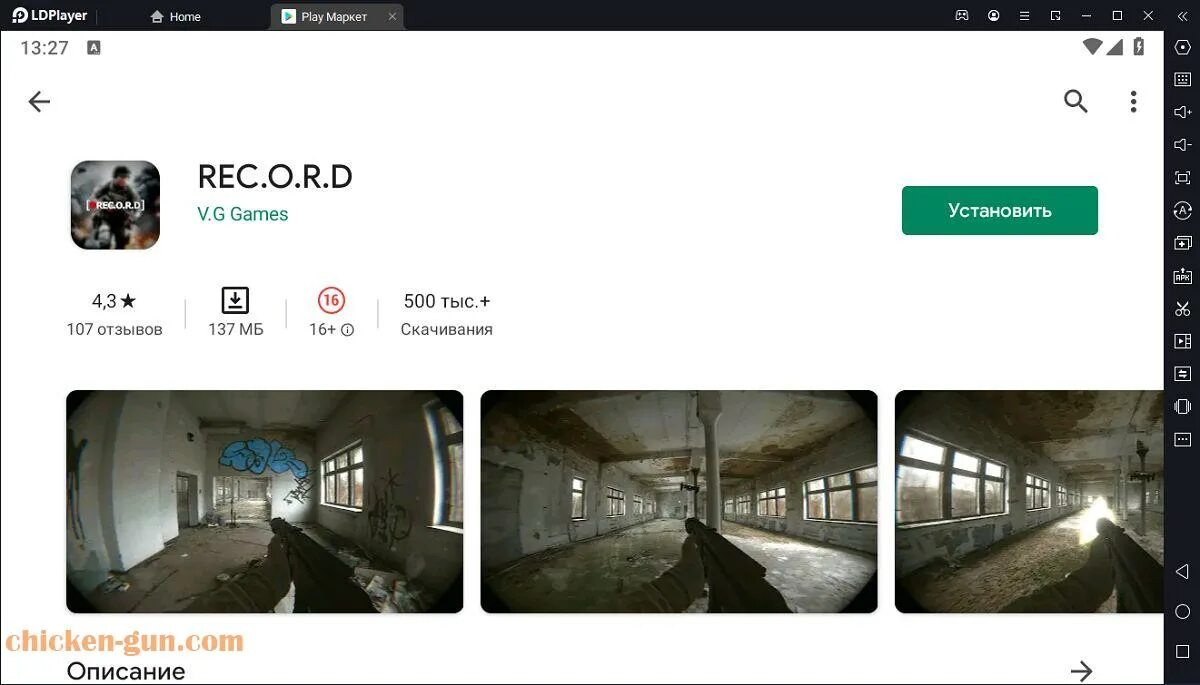Open the second hallway screenshot
1200x685 pixels.
679,501
